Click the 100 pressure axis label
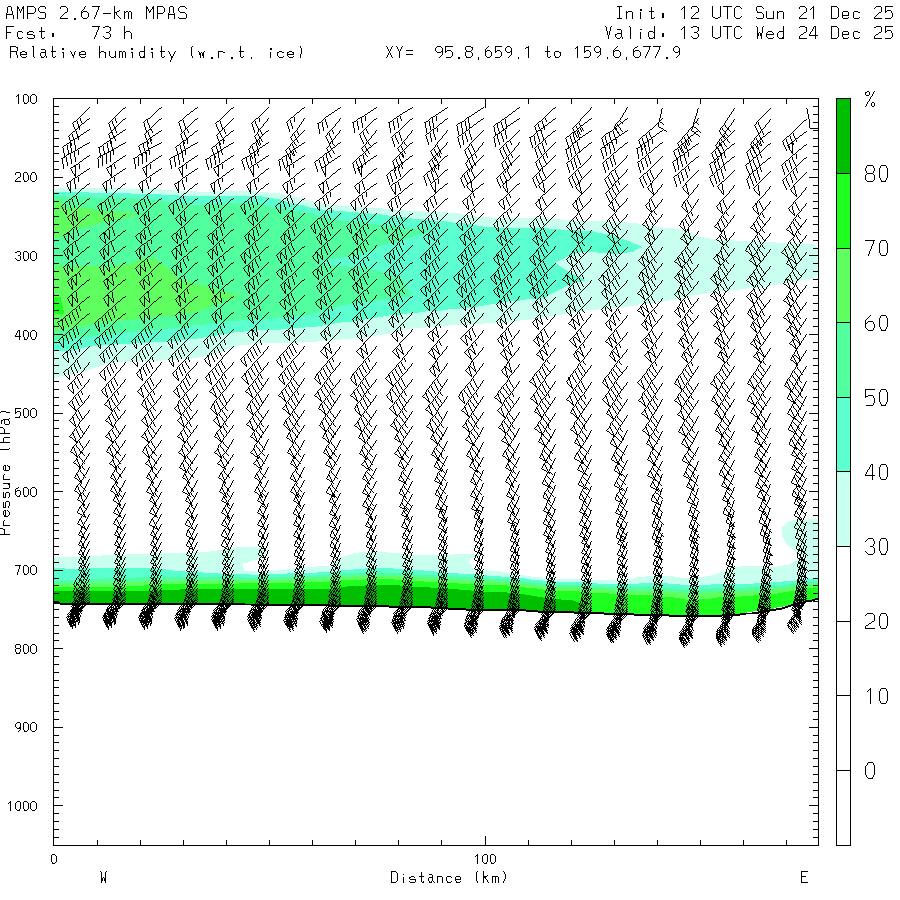 pos(26,99)
